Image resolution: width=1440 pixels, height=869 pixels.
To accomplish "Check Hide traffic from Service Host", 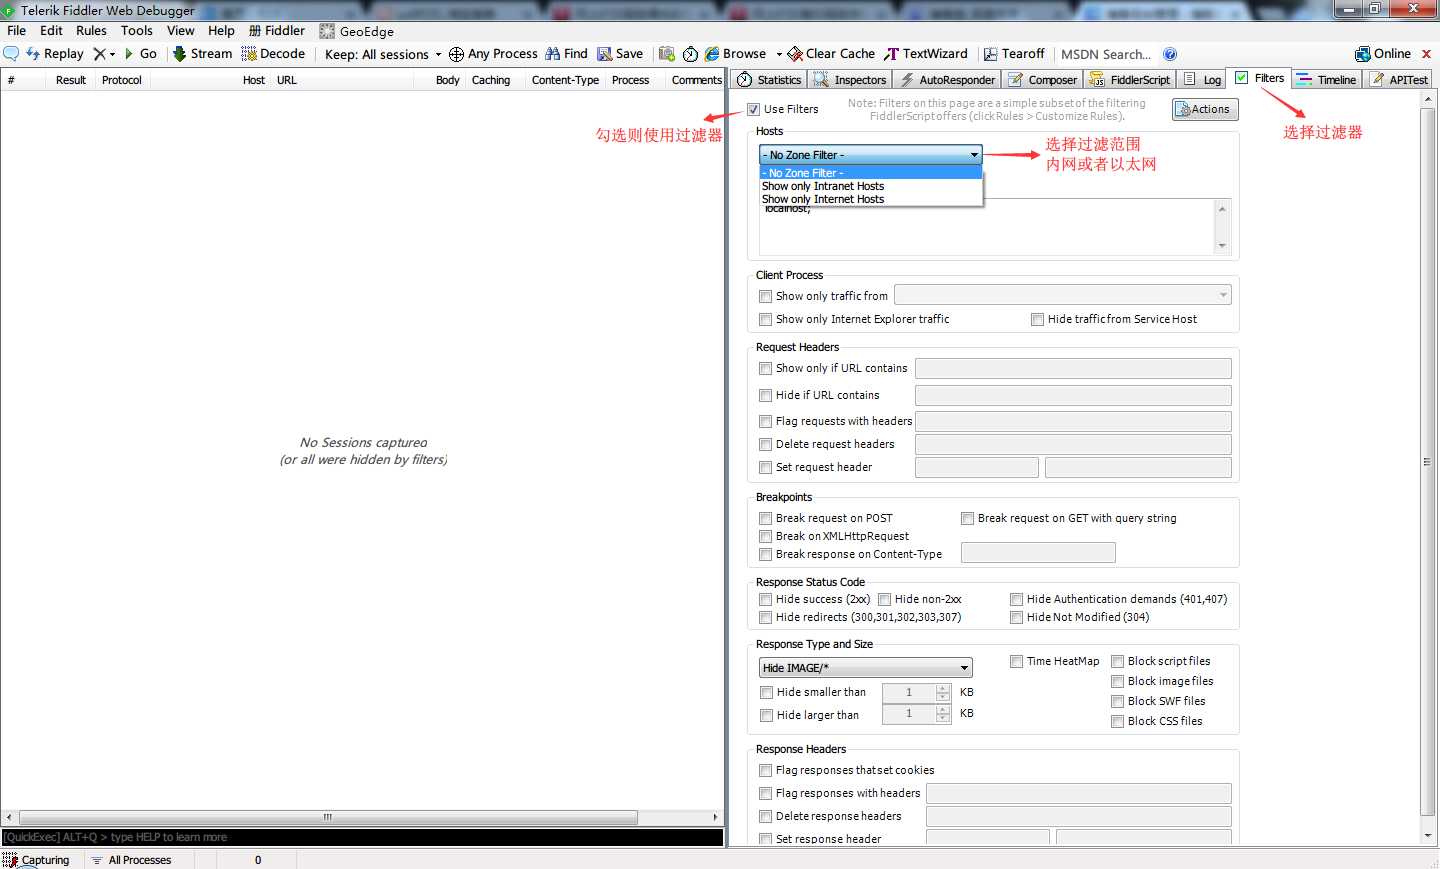I will click(1037, 319).
